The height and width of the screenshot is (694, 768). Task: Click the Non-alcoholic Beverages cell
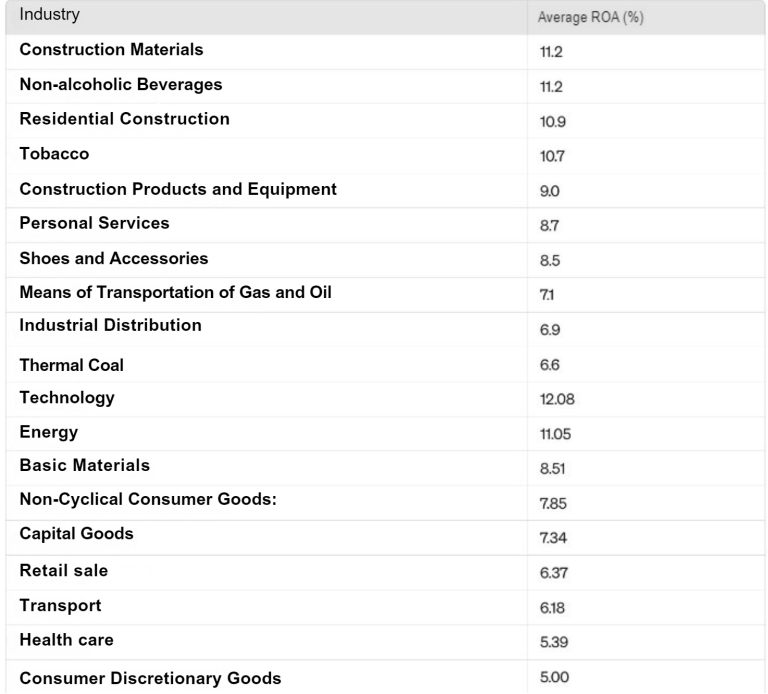[121, 84]
